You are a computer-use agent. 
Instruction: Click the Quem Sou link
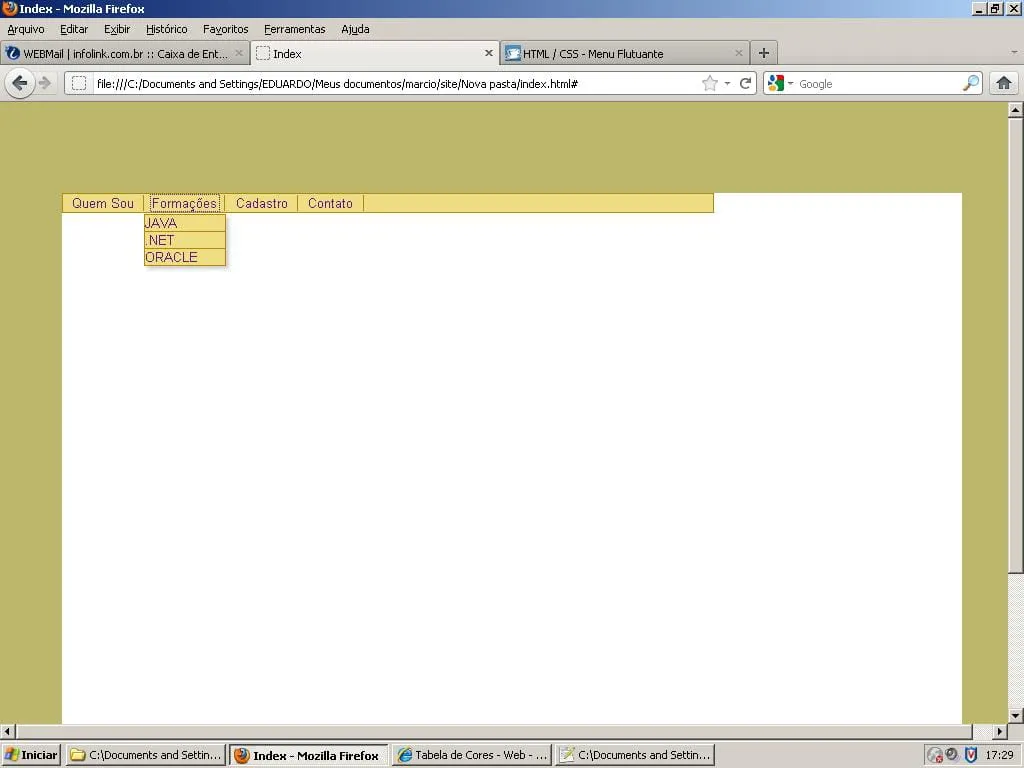(x=103, y=203)
